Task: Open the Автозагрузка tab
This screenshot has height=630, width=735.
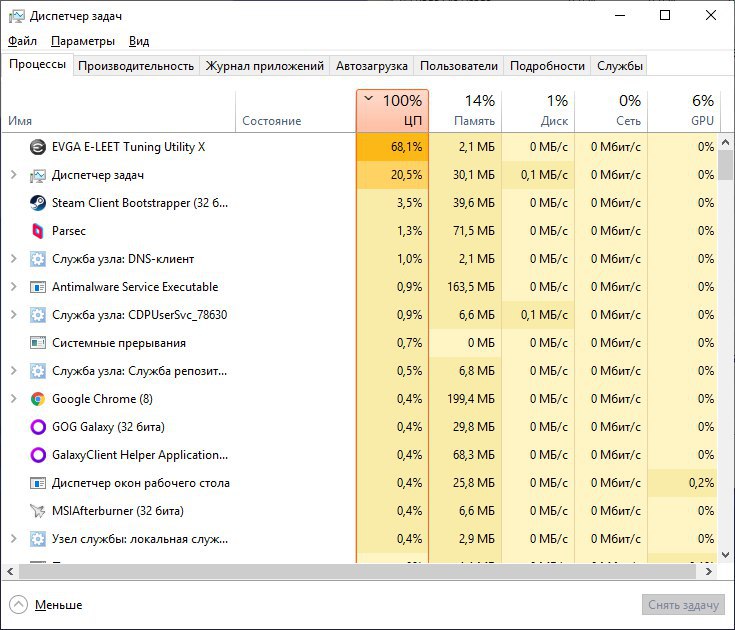Action: (x=372, y=66)
